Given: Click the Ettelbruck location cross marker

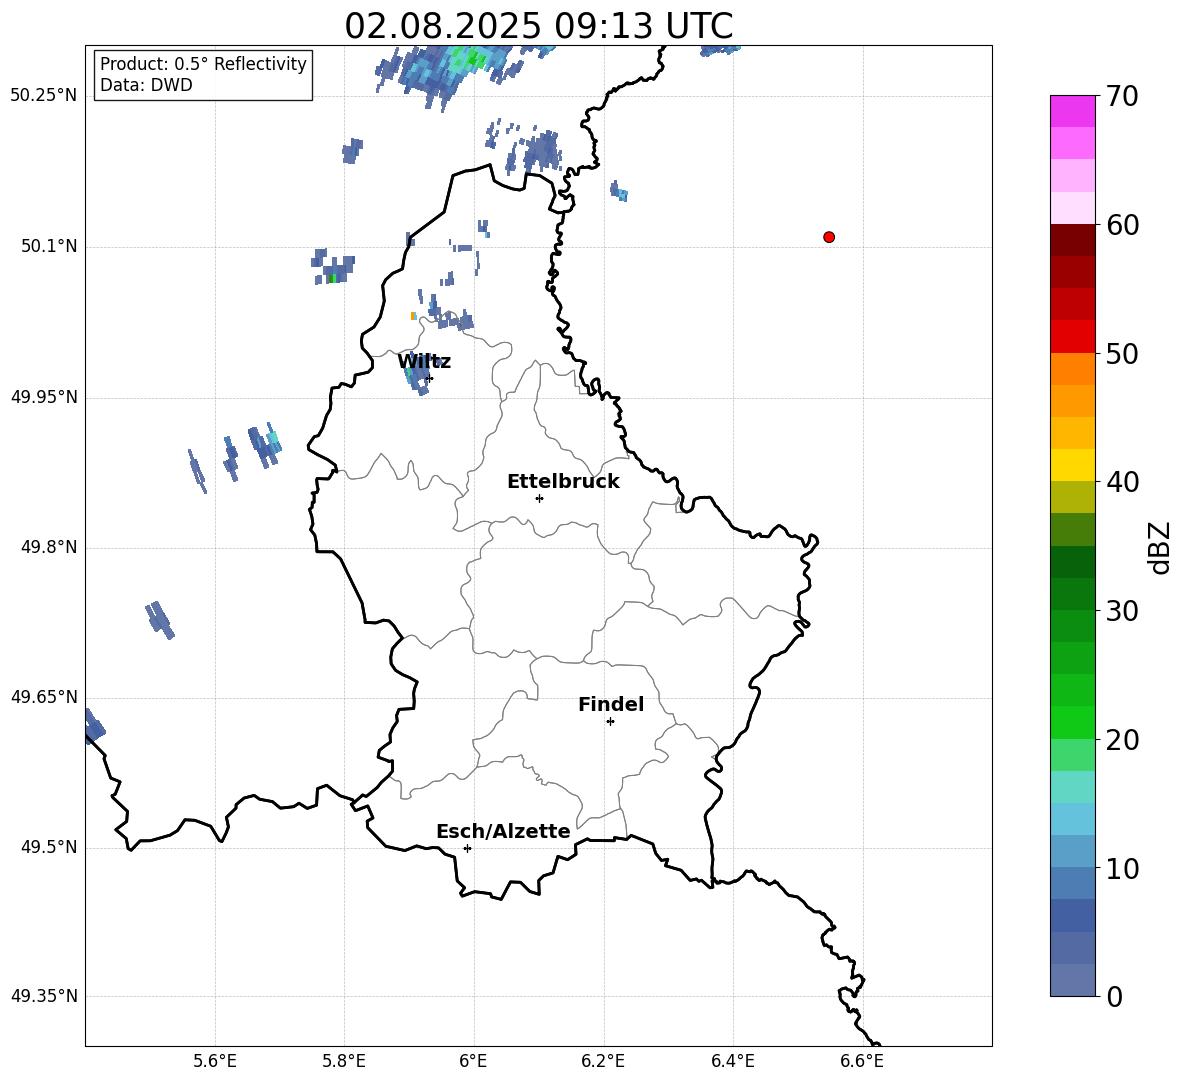Looking at the screenshot, I should pyautogui.click(x=539, y=498).
